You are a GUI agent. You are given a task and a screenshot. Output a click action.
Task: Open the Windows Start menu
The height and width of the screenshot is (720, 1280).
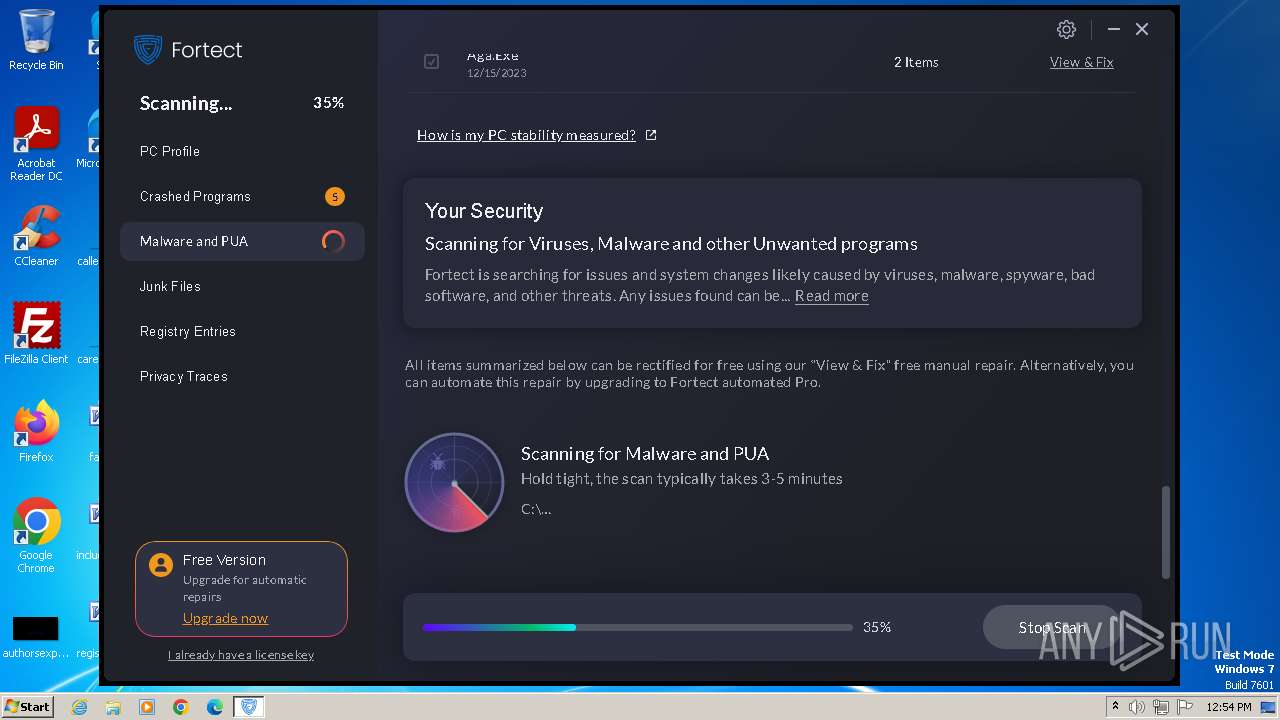[x=27, y=707]
